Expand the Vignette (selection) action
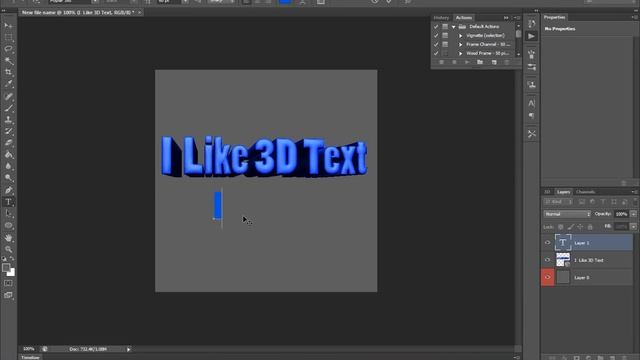Screen dimensions: 640x360 pos(460,36)
